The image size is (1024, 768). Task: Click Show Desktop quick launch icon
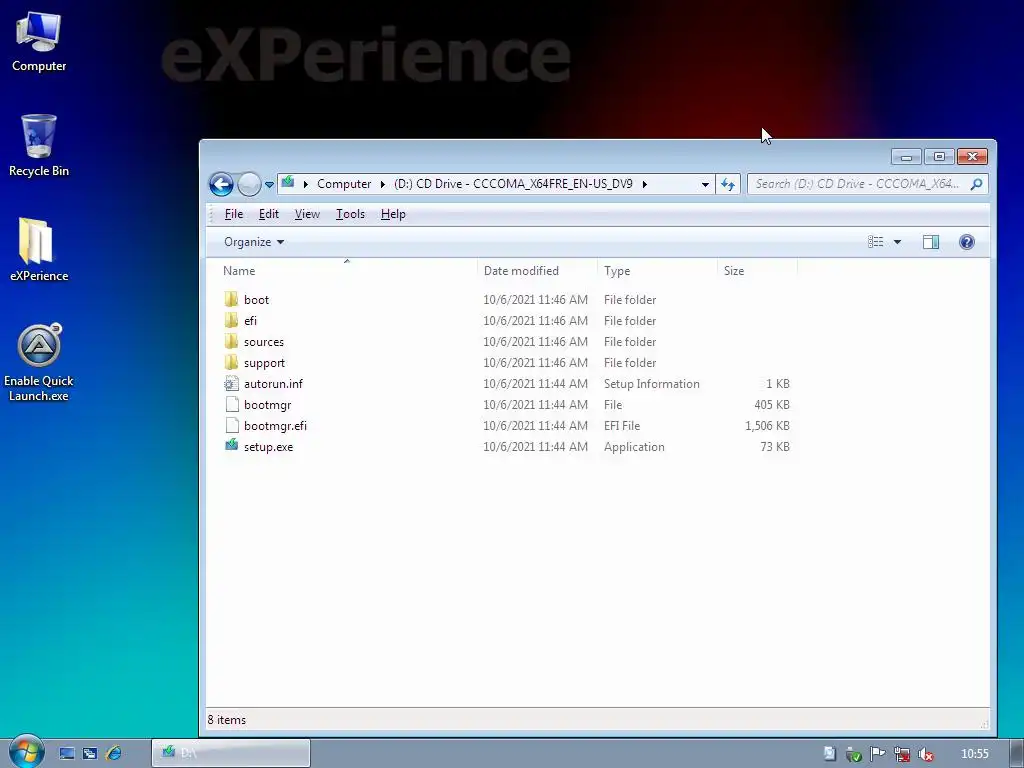click(67, 754)
